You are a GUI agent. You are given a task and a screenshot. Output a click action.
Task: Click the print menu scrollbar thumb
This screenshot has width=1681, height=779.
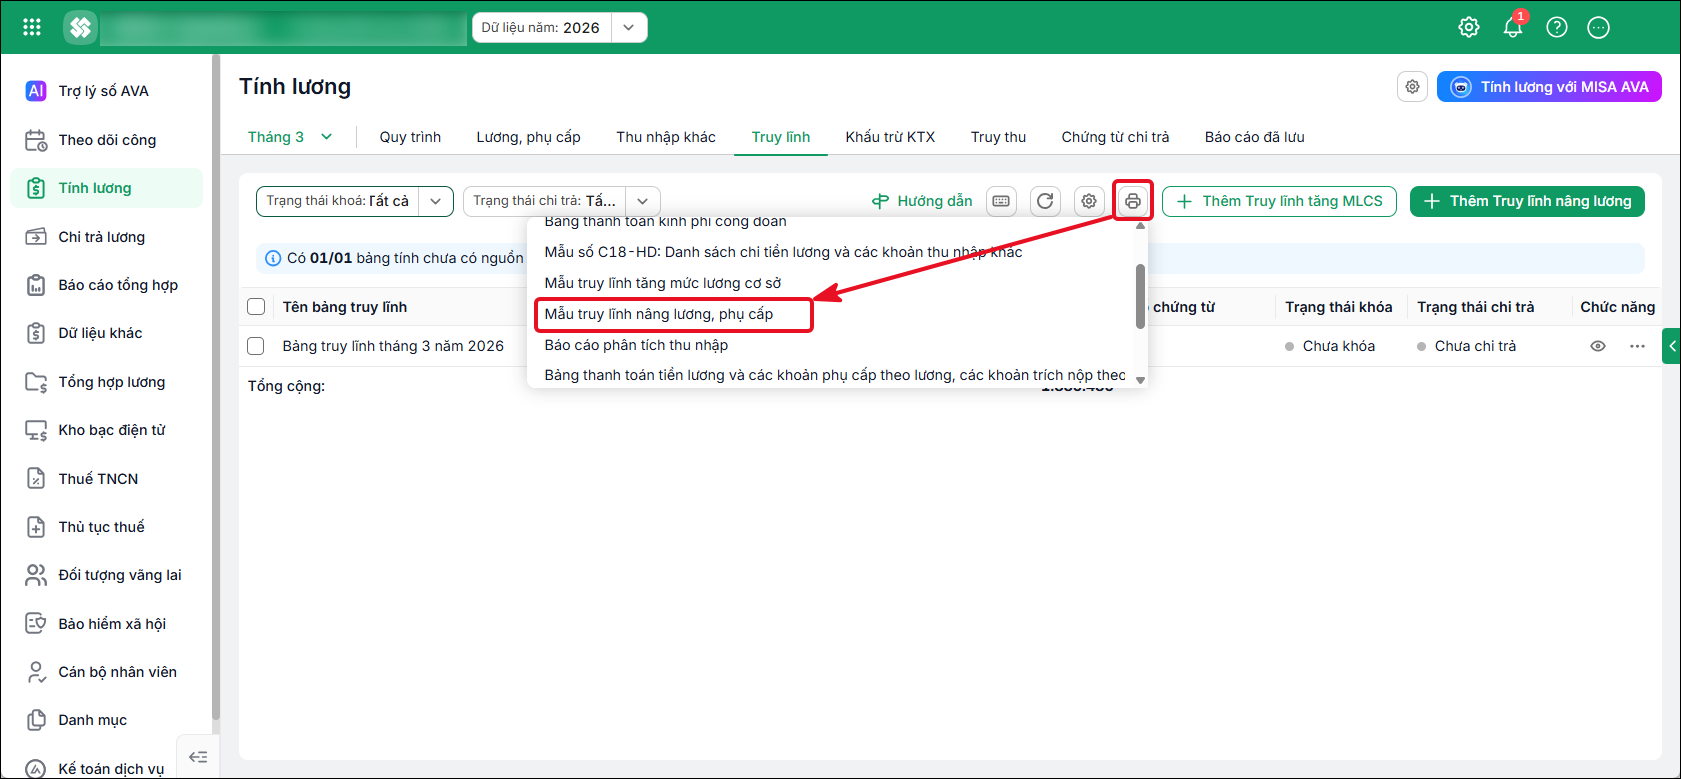[x=1140, y=296]
